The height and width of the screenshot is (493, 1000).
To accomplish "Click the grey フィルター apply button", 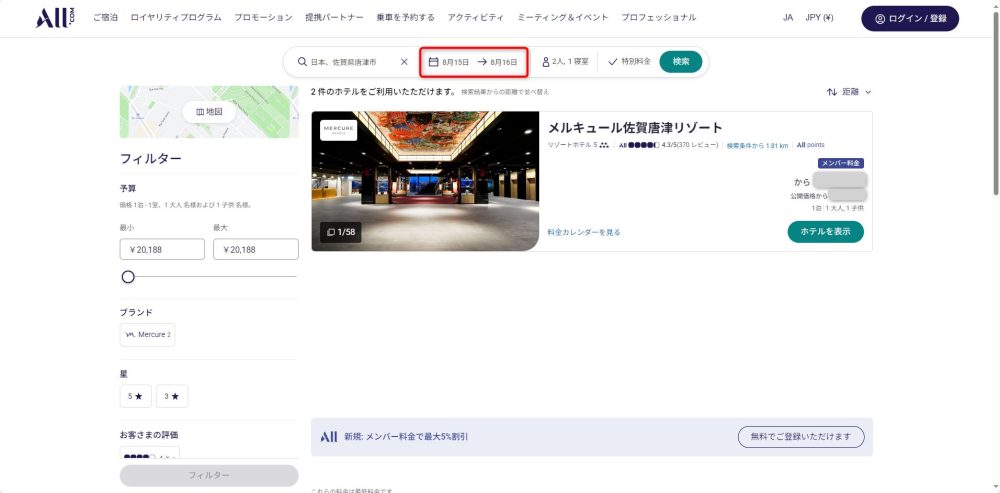I will click(209, 475).
